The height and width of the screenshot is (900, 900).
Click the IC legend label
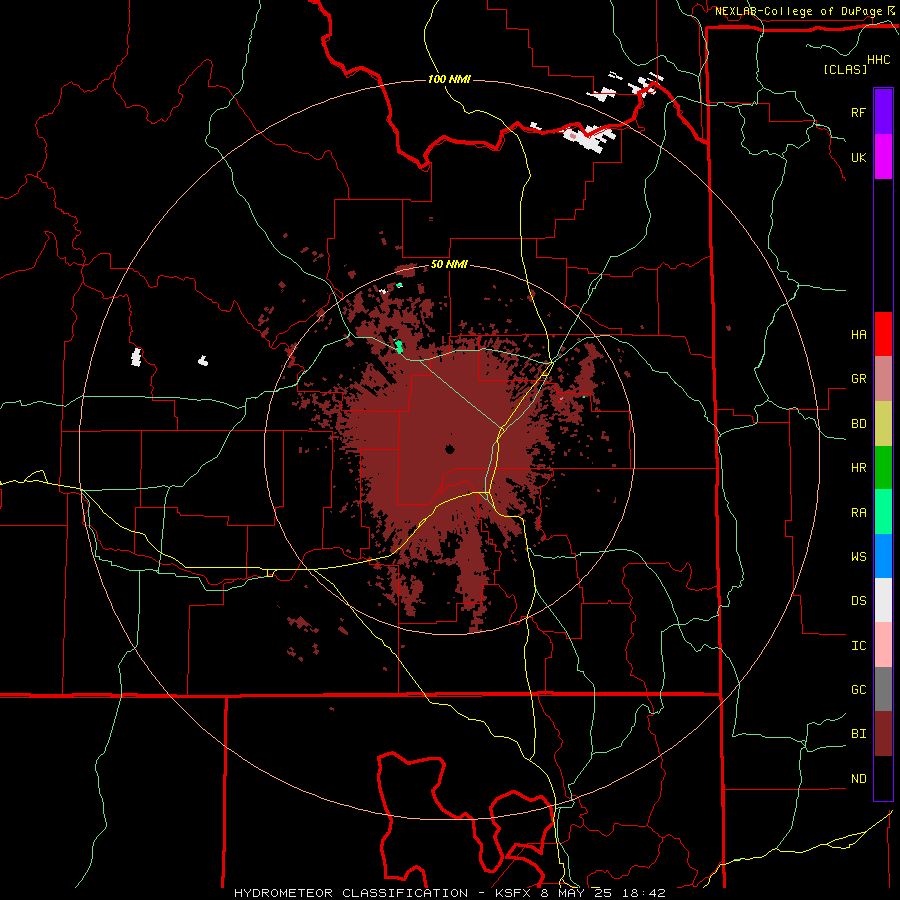(858, 645)
